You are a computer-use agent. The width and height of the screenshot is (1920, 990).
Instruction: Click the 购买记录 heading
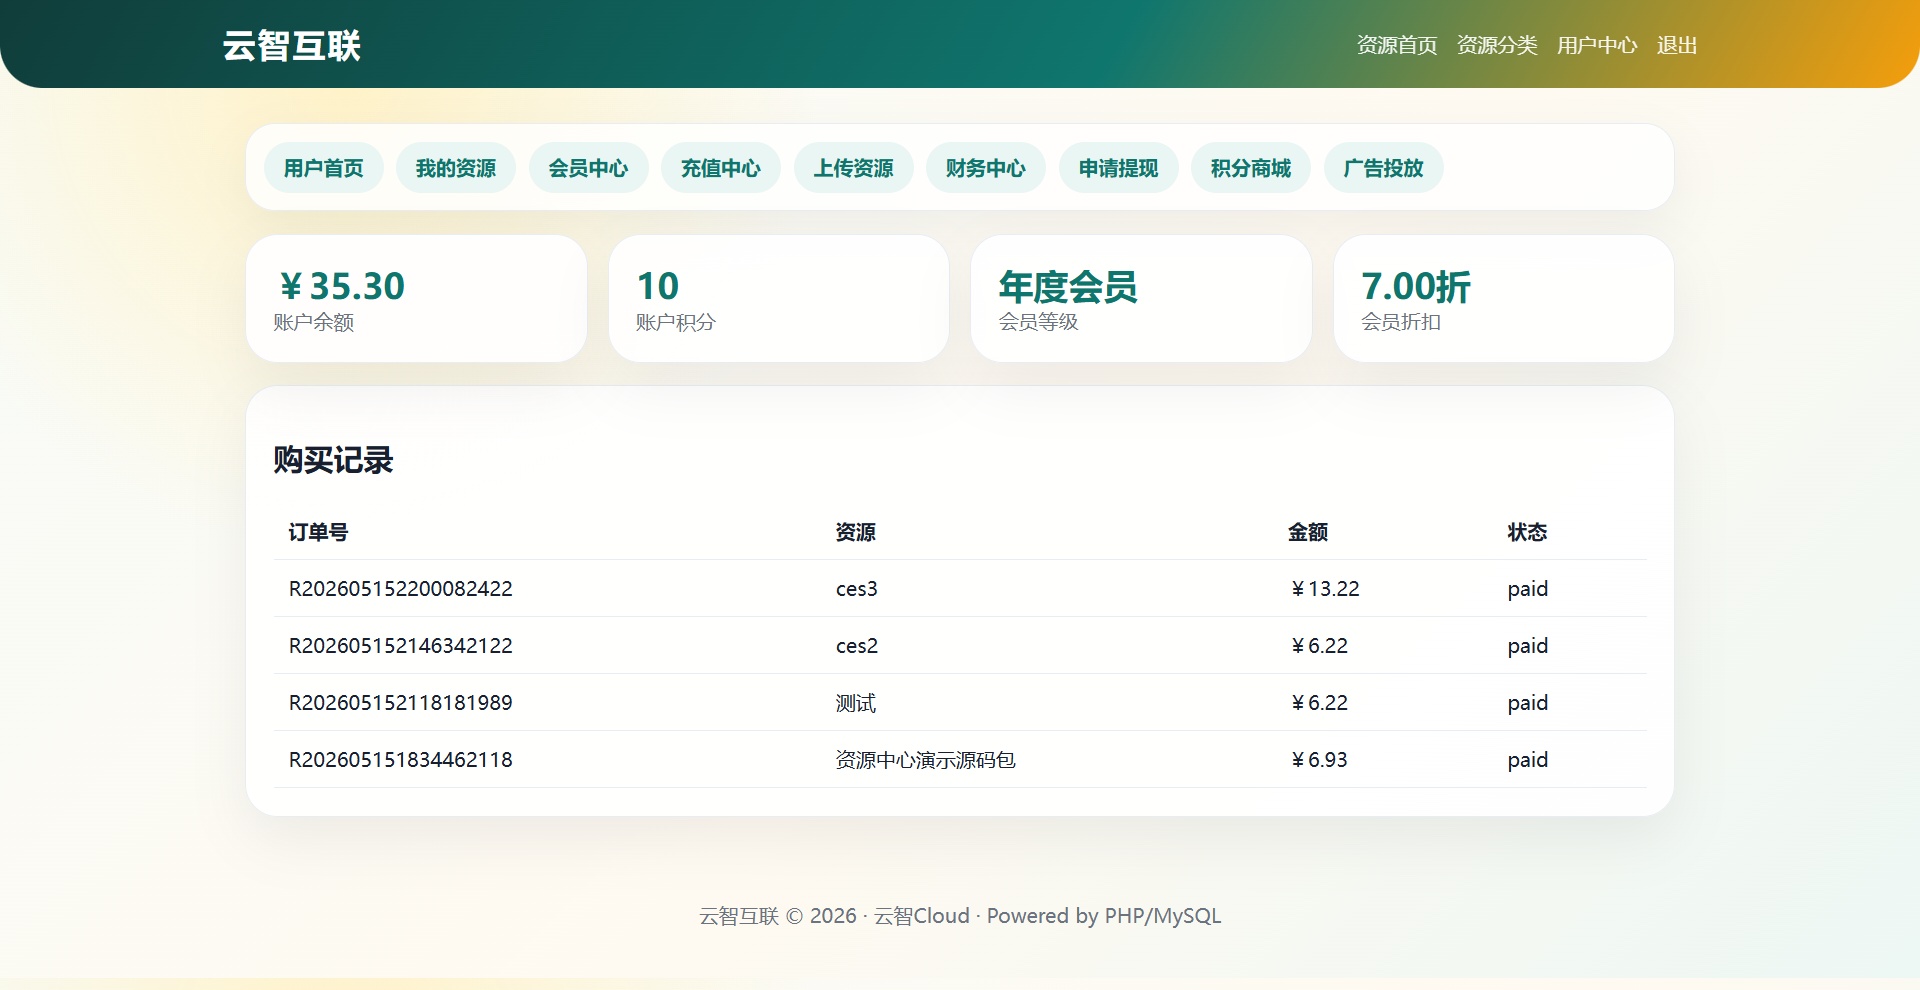[333, 460]
